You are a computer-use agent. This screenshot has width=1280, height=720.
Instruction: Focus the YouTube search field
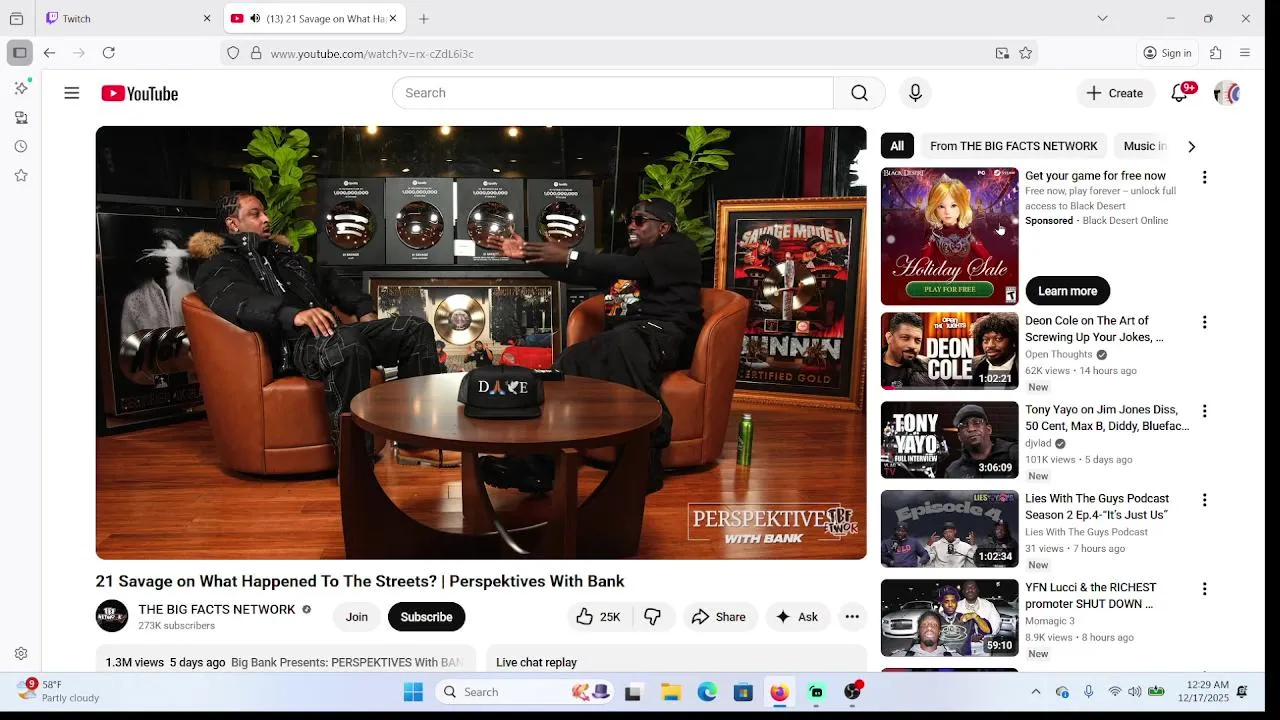pos(613,93)
